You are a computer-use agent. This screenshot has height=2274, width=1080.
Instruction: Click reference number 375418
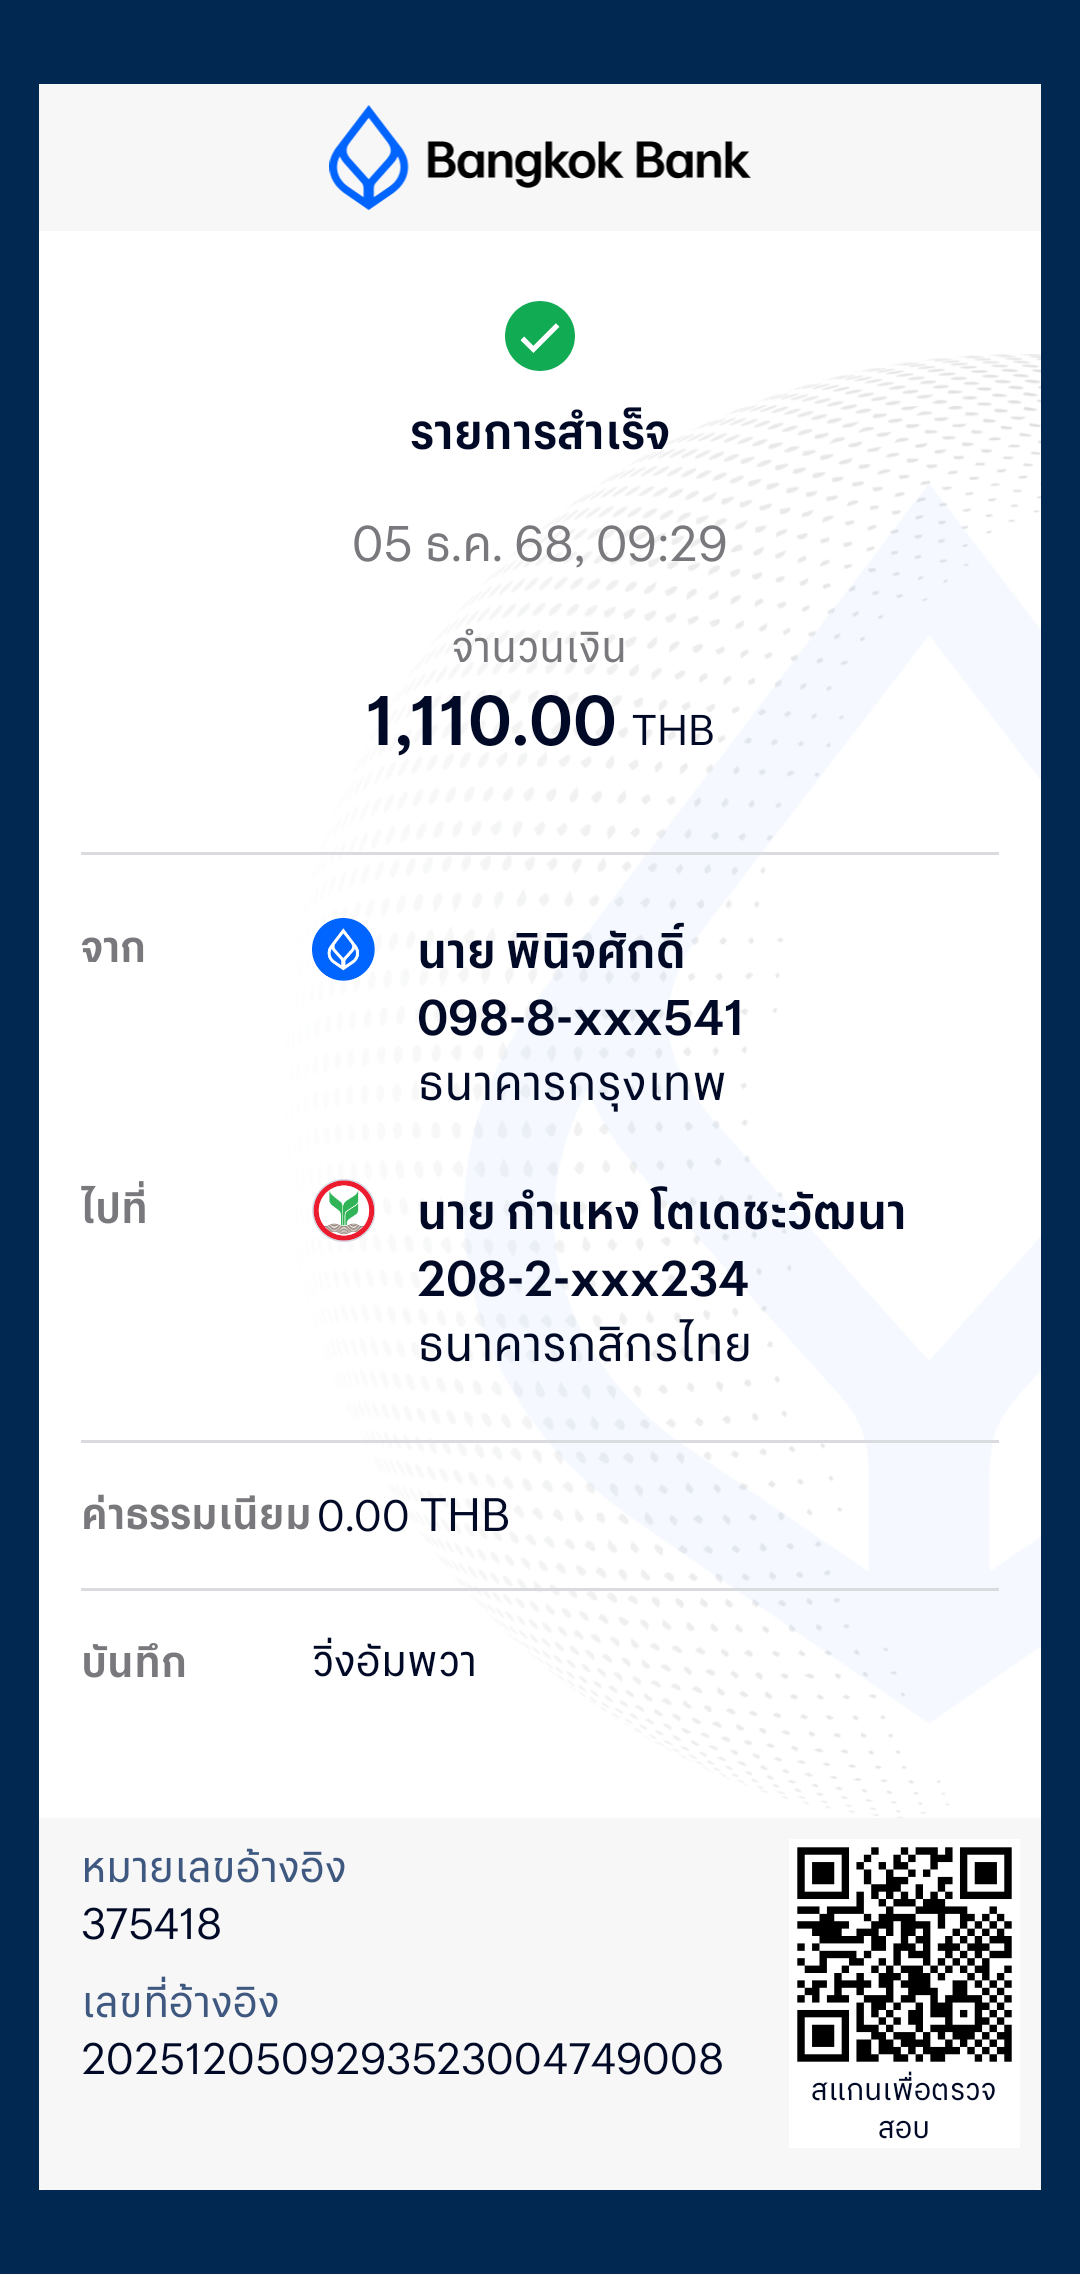coord(151,1925)
